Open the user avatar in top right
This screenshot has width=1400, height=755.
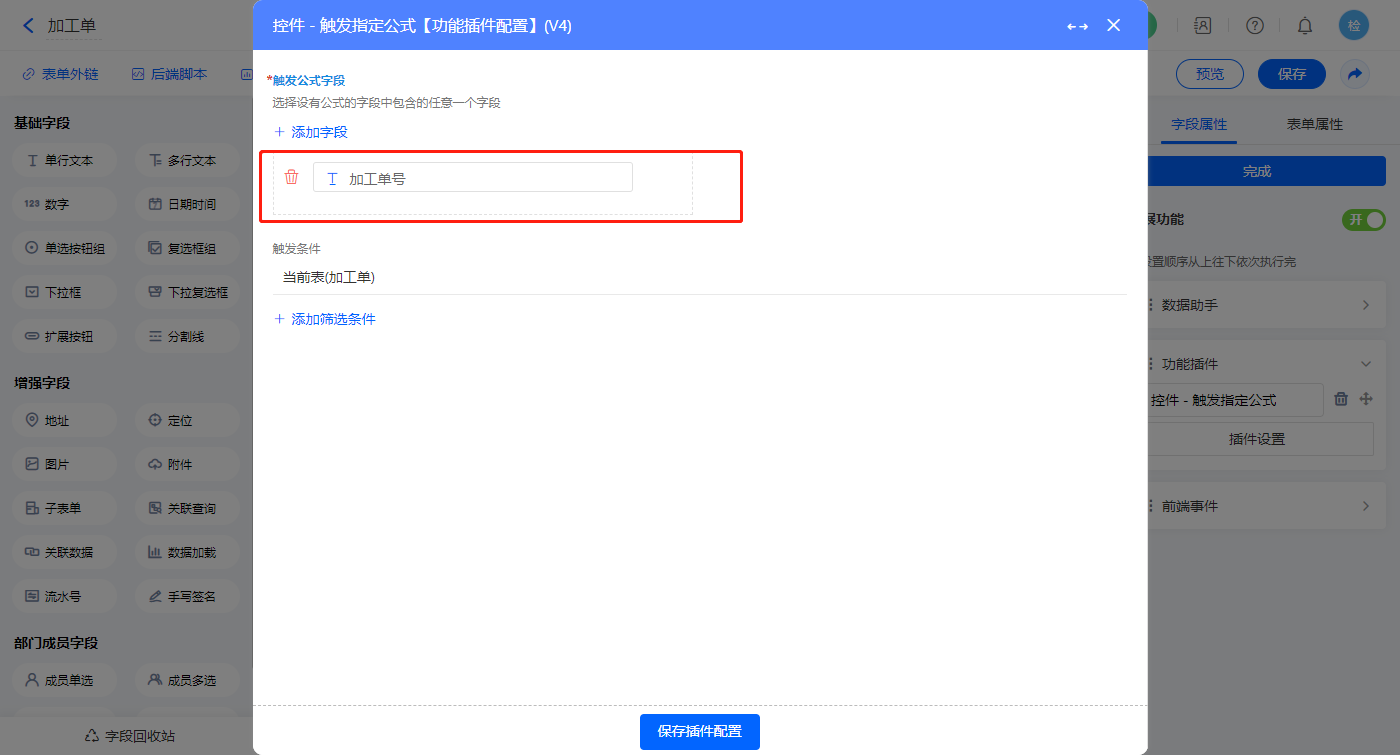pos(1354,26)
